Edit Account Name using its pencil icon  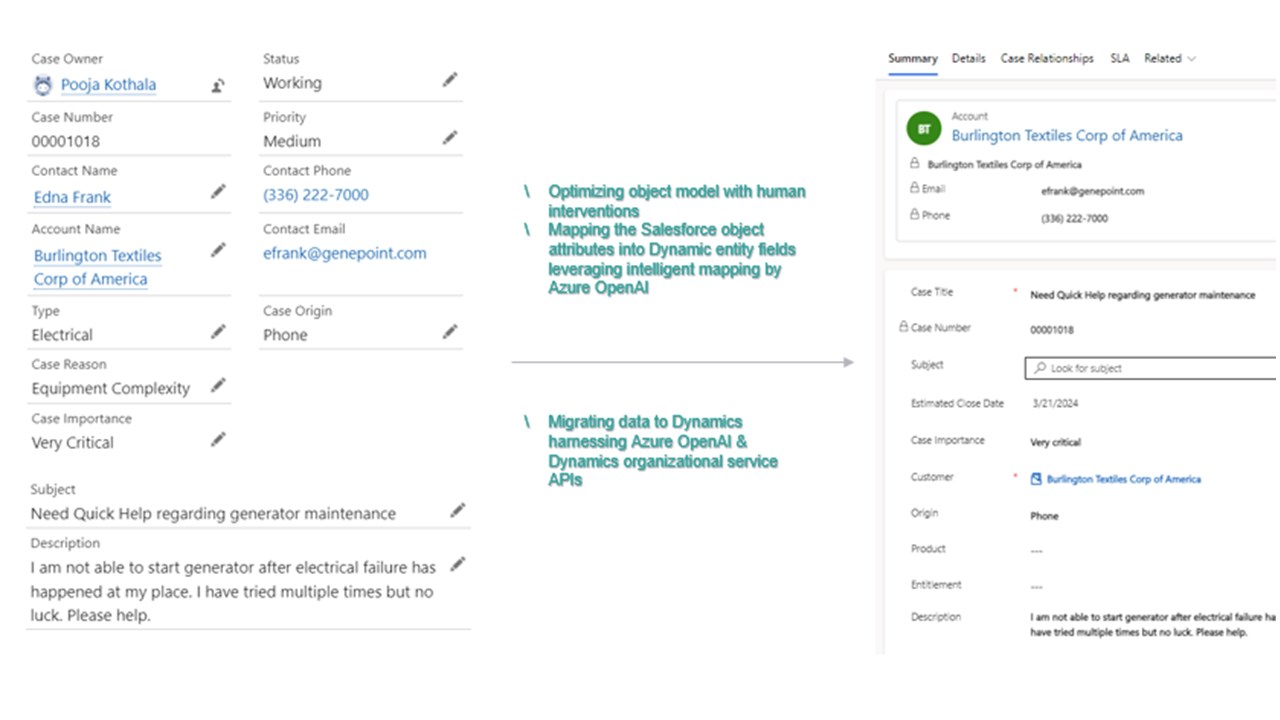[x=218, y=250]
